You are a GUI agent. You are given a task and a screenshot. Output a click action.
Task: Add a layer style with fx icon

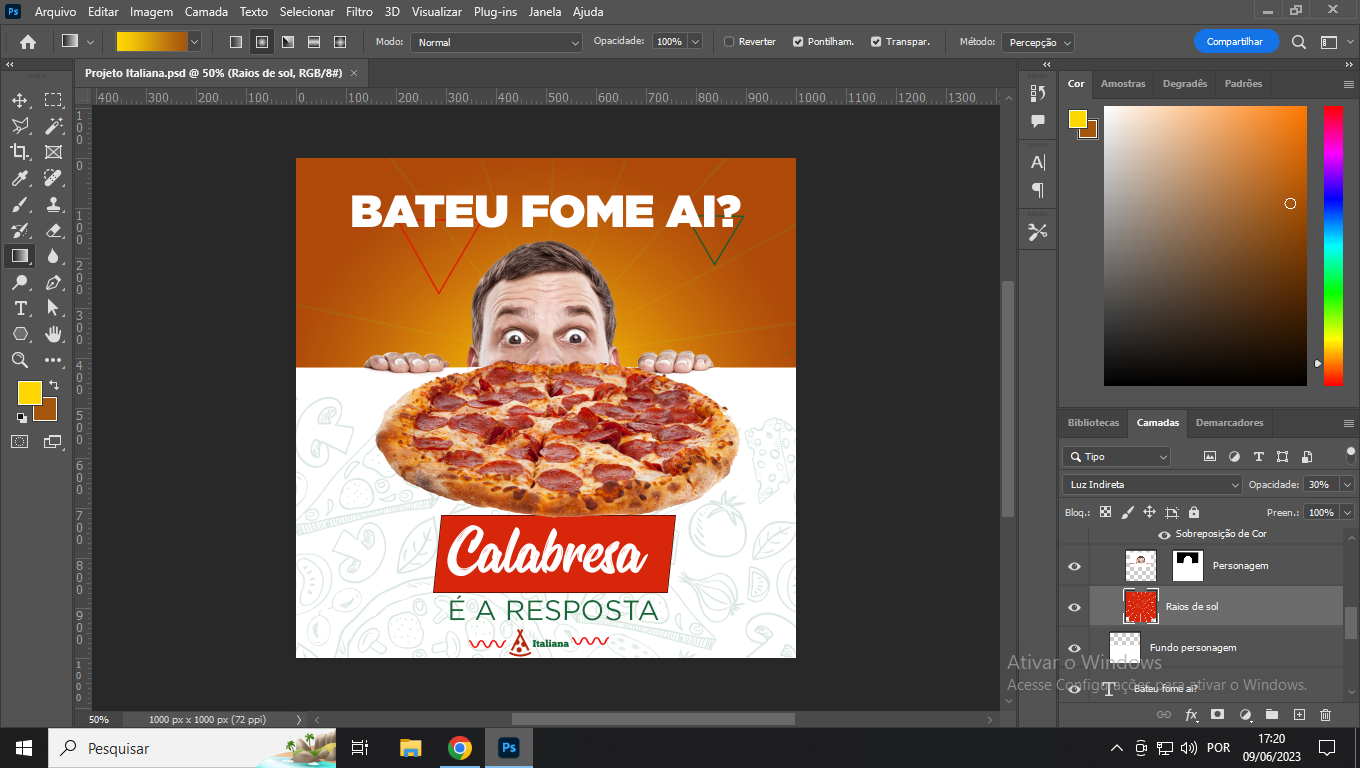tap(1191, 715)
